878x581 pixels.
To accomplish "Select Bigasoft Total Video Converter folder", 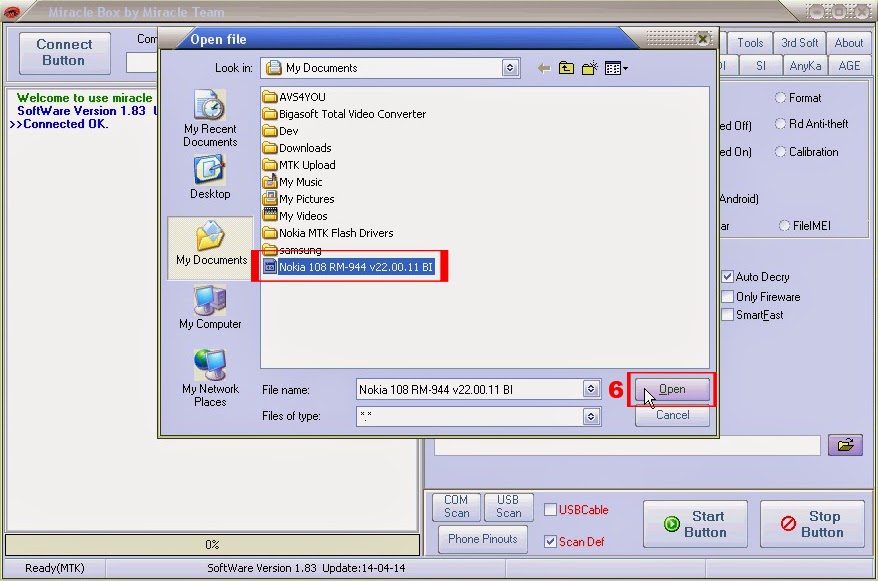I will tap(345, 114).
